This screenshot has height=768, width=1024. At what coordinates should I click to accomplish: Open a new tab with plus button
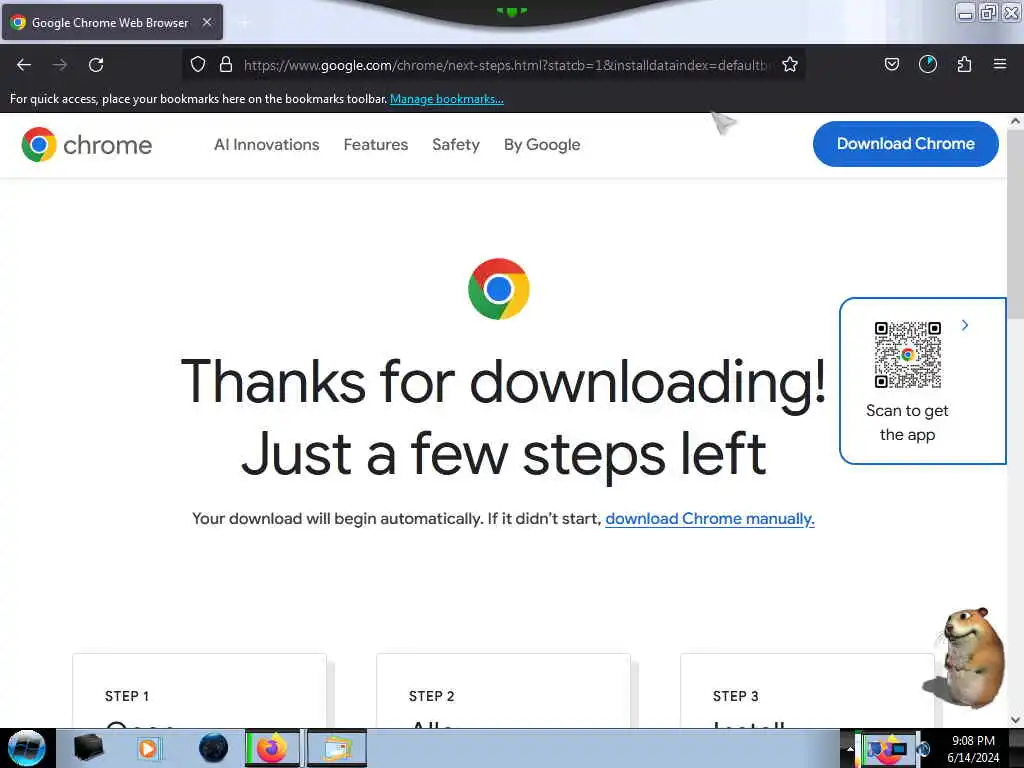point(244,23)
